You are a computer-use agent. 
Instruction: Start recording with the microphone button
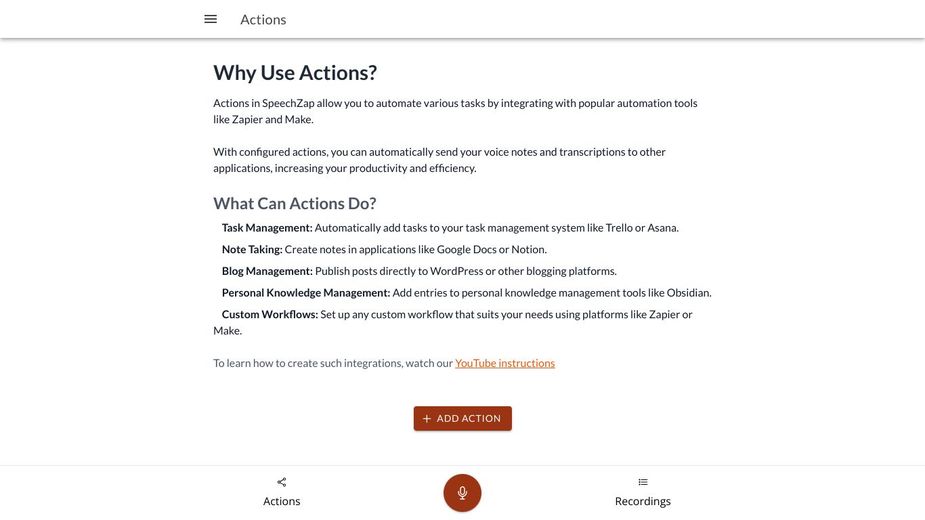(x=462, y=493)
